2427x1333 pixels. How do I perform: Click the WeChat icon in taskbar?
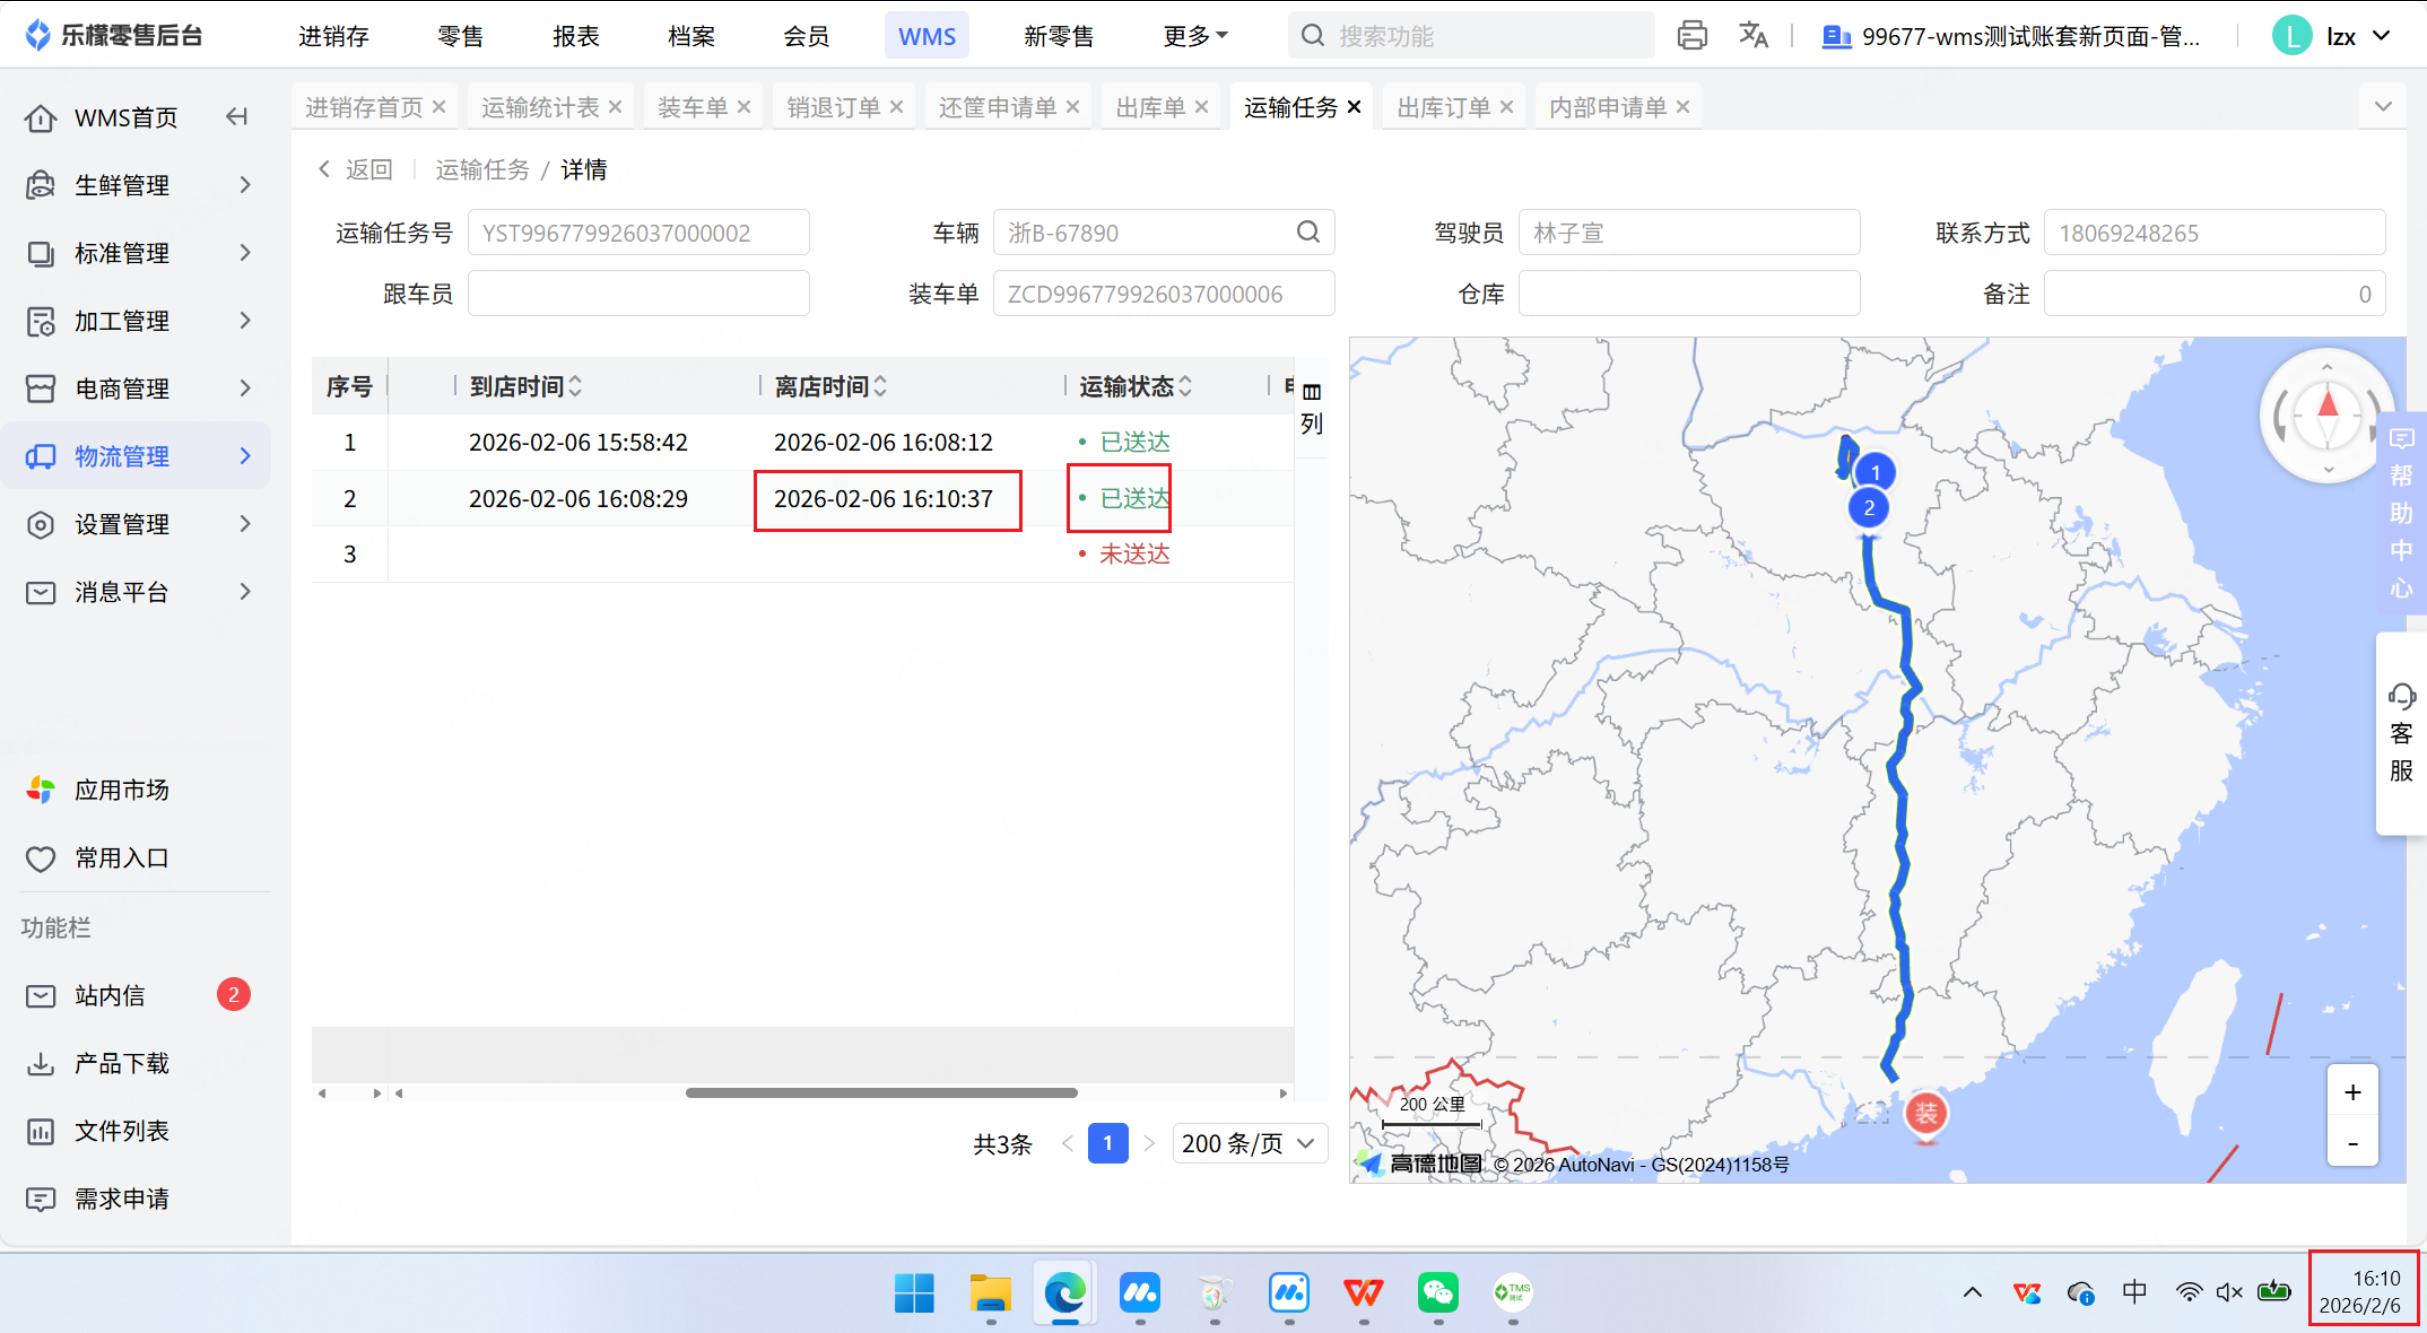pyautogui.click(x=1437, y=1293)
